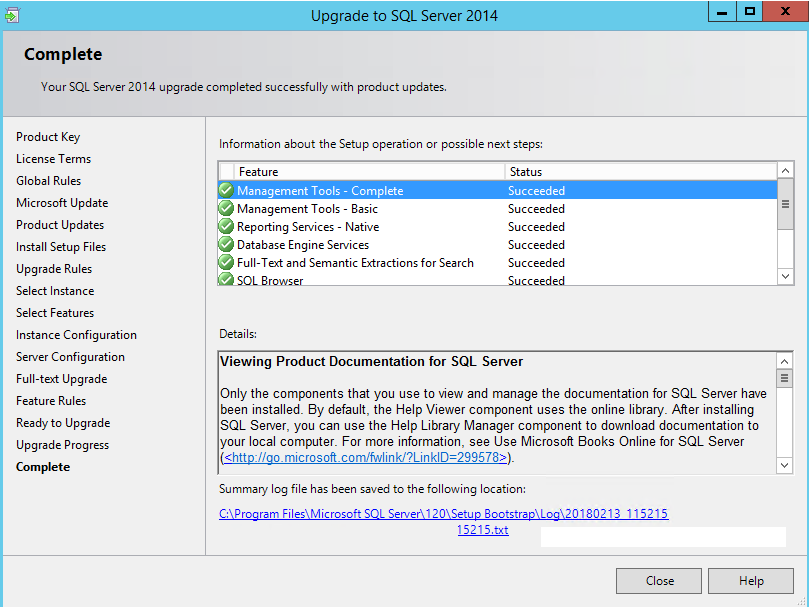Click Succeeded status for Reporting Services - Native
The image size is (809, 607).
(536, 227)
